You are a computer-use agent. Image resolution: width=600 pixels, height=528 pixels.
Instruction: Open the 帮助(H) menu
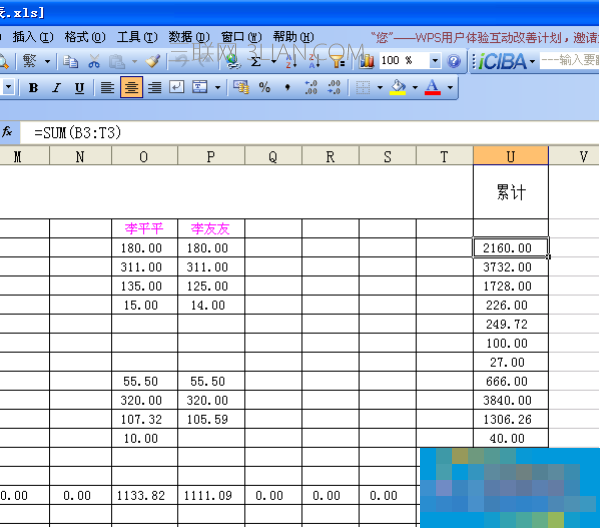click(x=293, y=37)
